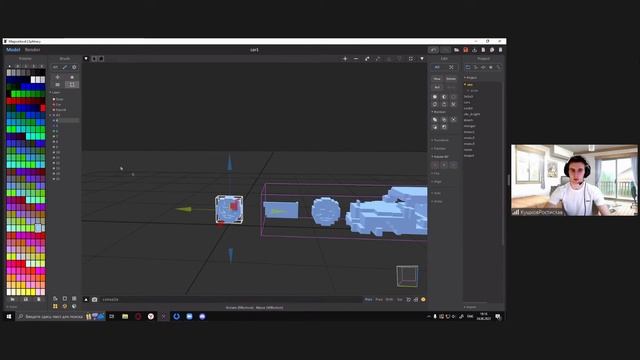Image resolution: width=640 pixels, height=360 pixels.
Task: Expand the Export section at bottom right
Action: (x=471, y=307)
